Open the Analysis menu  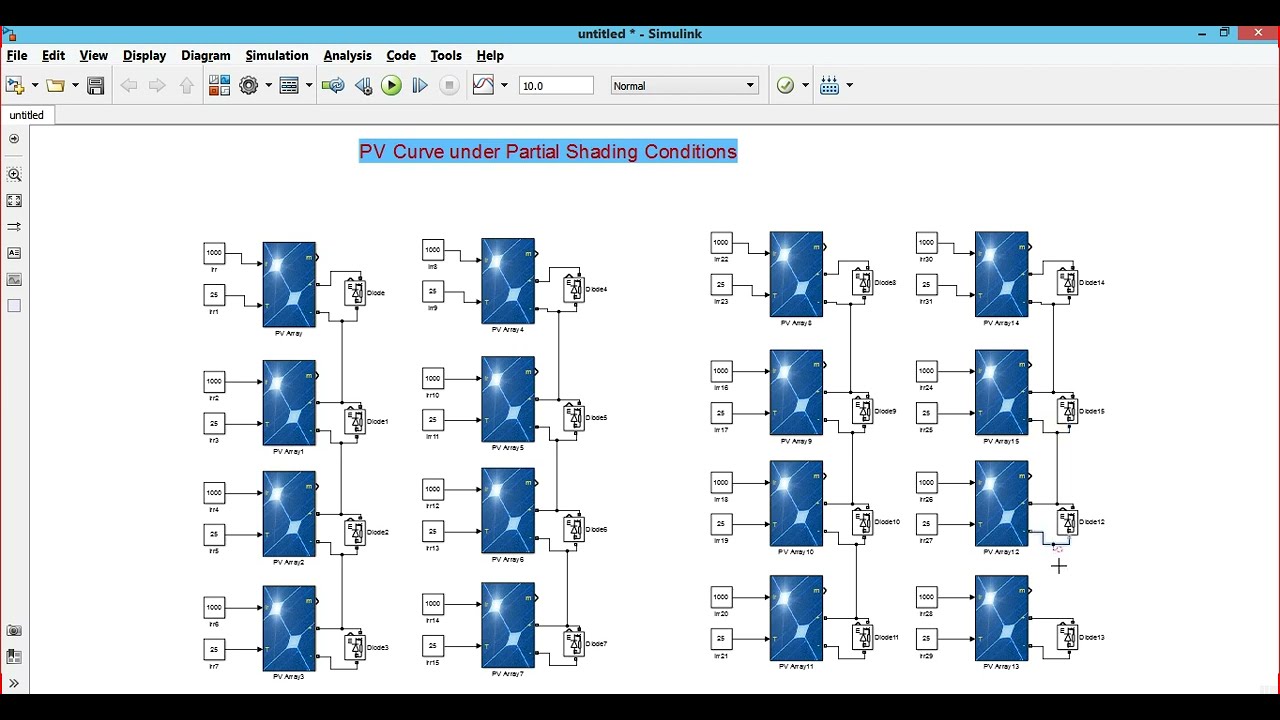click(x=347, y=56)
